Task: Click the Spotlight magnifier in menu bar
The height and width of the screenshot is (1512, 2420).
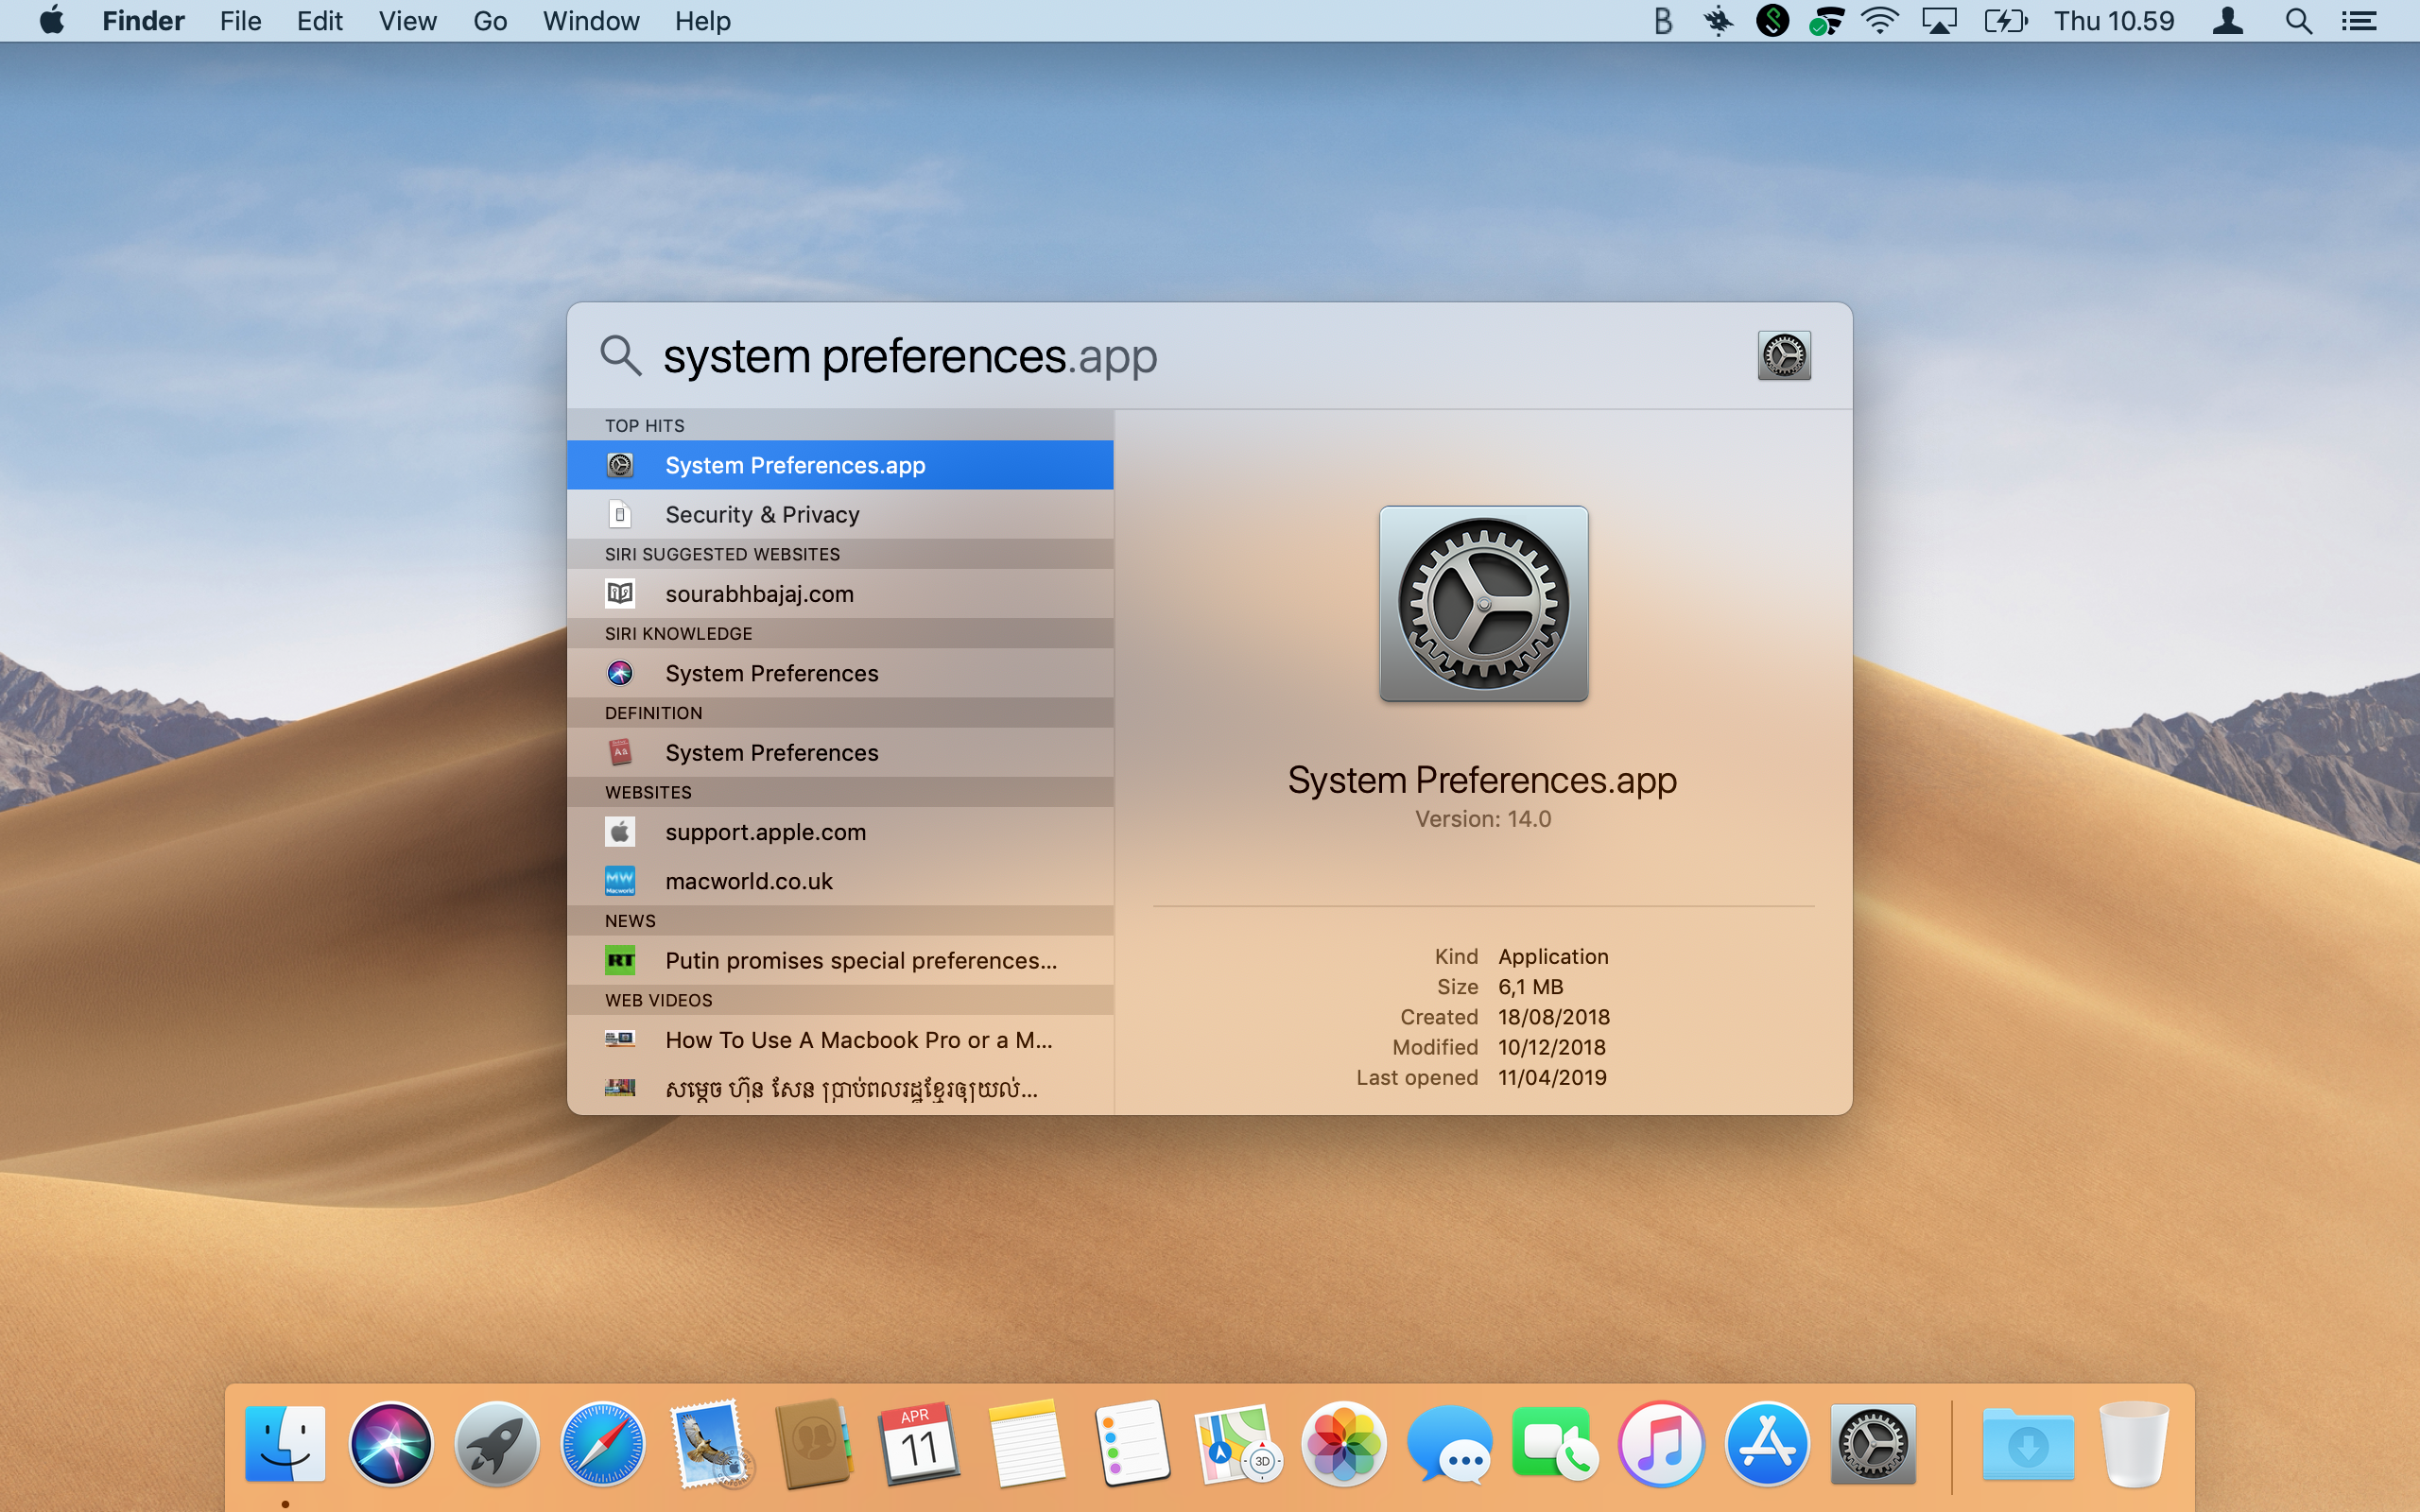Action: pyautogui.click(x=2299, y=21)
